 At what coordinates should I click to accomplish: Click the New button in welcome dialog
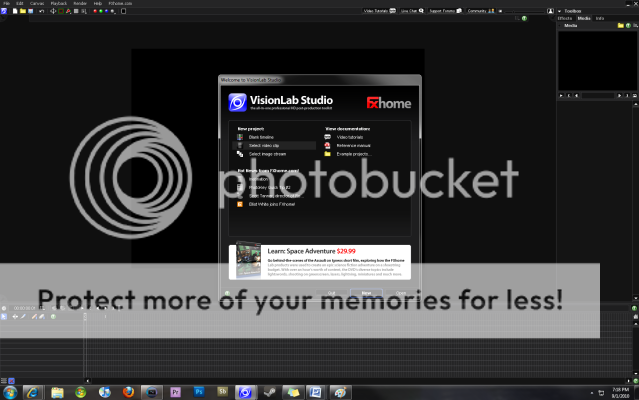(366, 293)
